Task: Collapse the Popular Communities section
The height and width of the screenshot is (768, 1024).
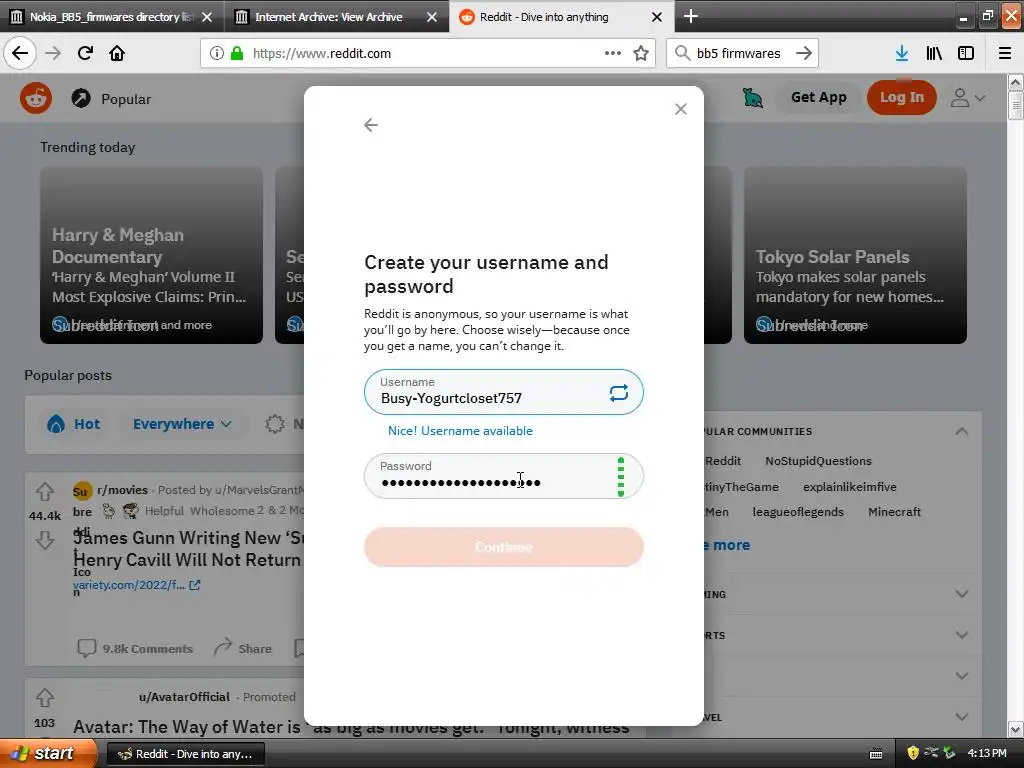Action: point(961,431)
